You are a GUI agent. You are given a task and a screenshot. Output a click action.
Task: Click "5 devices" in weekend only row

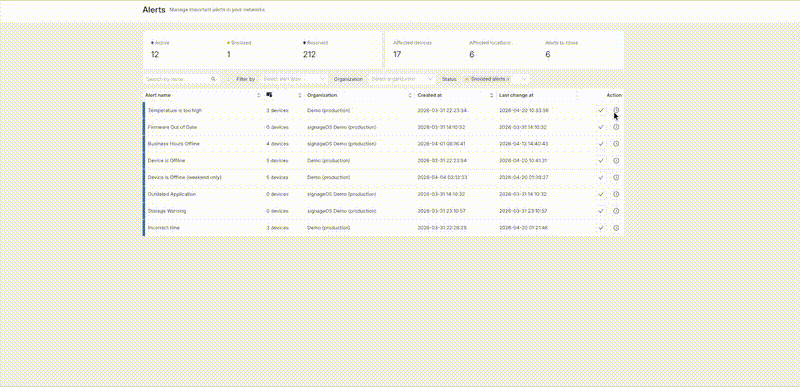click(x=277, y=177)
